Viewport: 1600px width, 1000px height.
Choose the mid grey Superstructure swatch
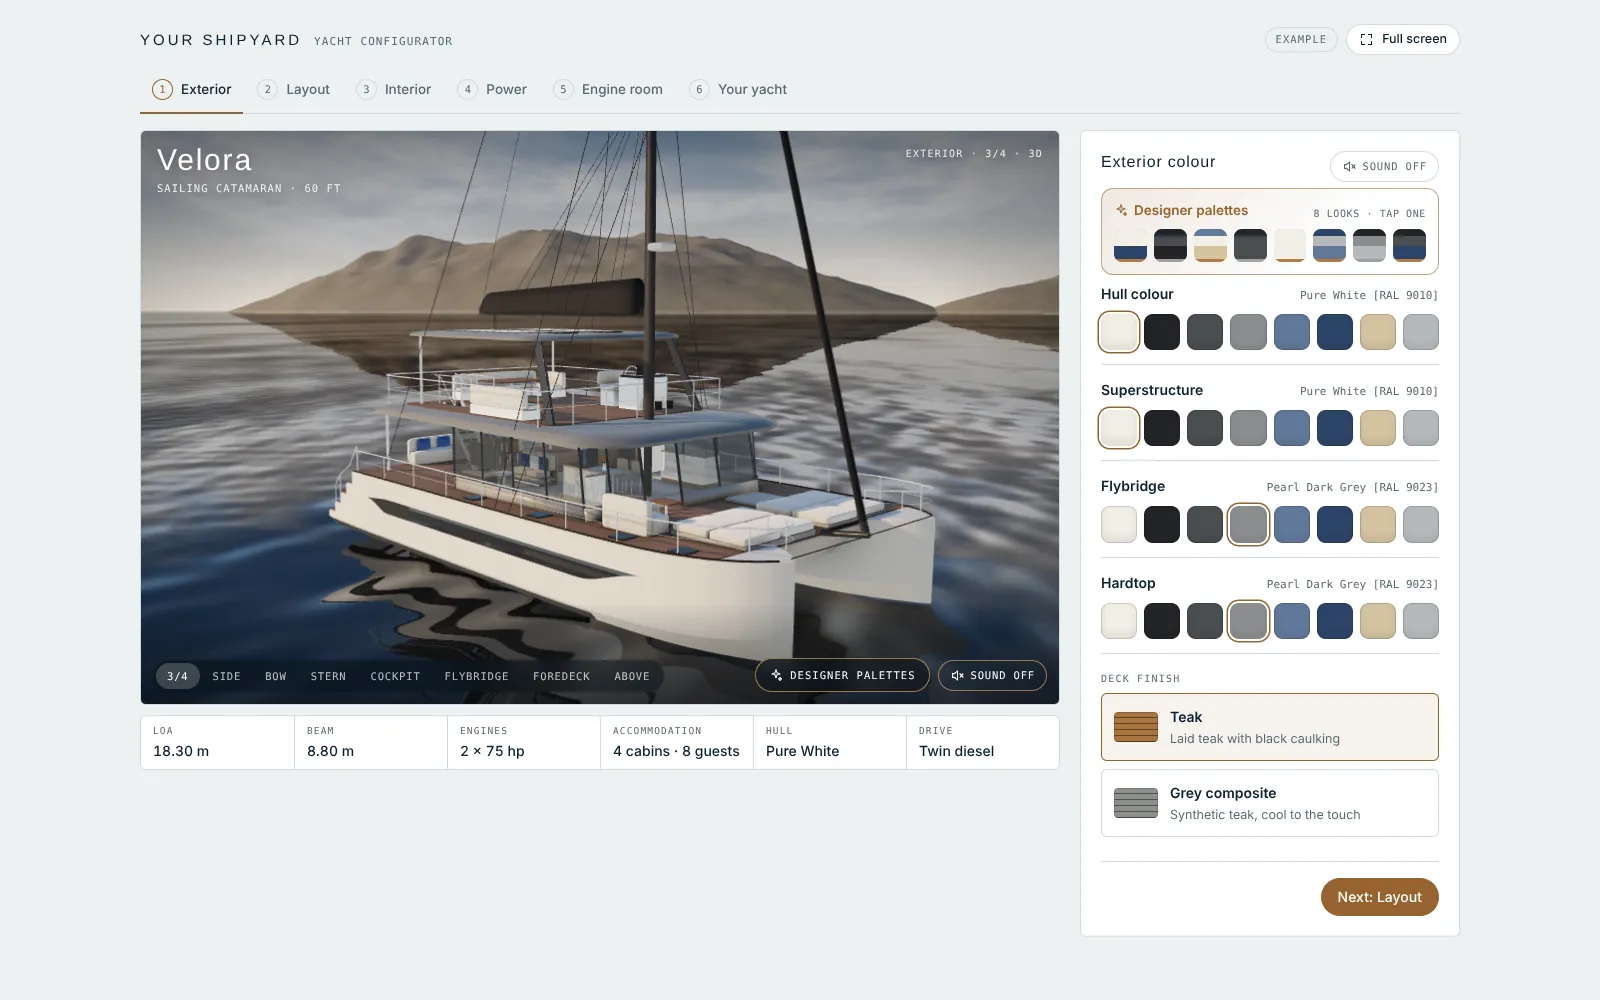[1248, 428]
